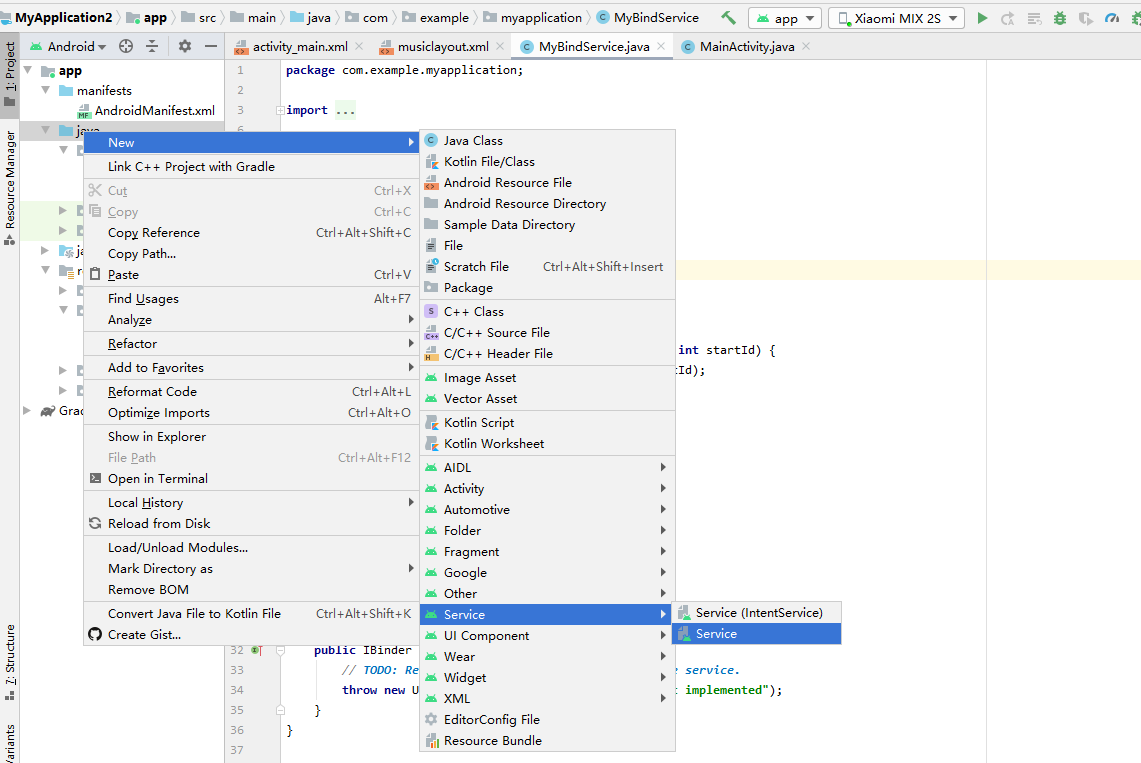Select Image Asset menu item
This screenshot has height=763, width=1141.
tap(547, 378)
